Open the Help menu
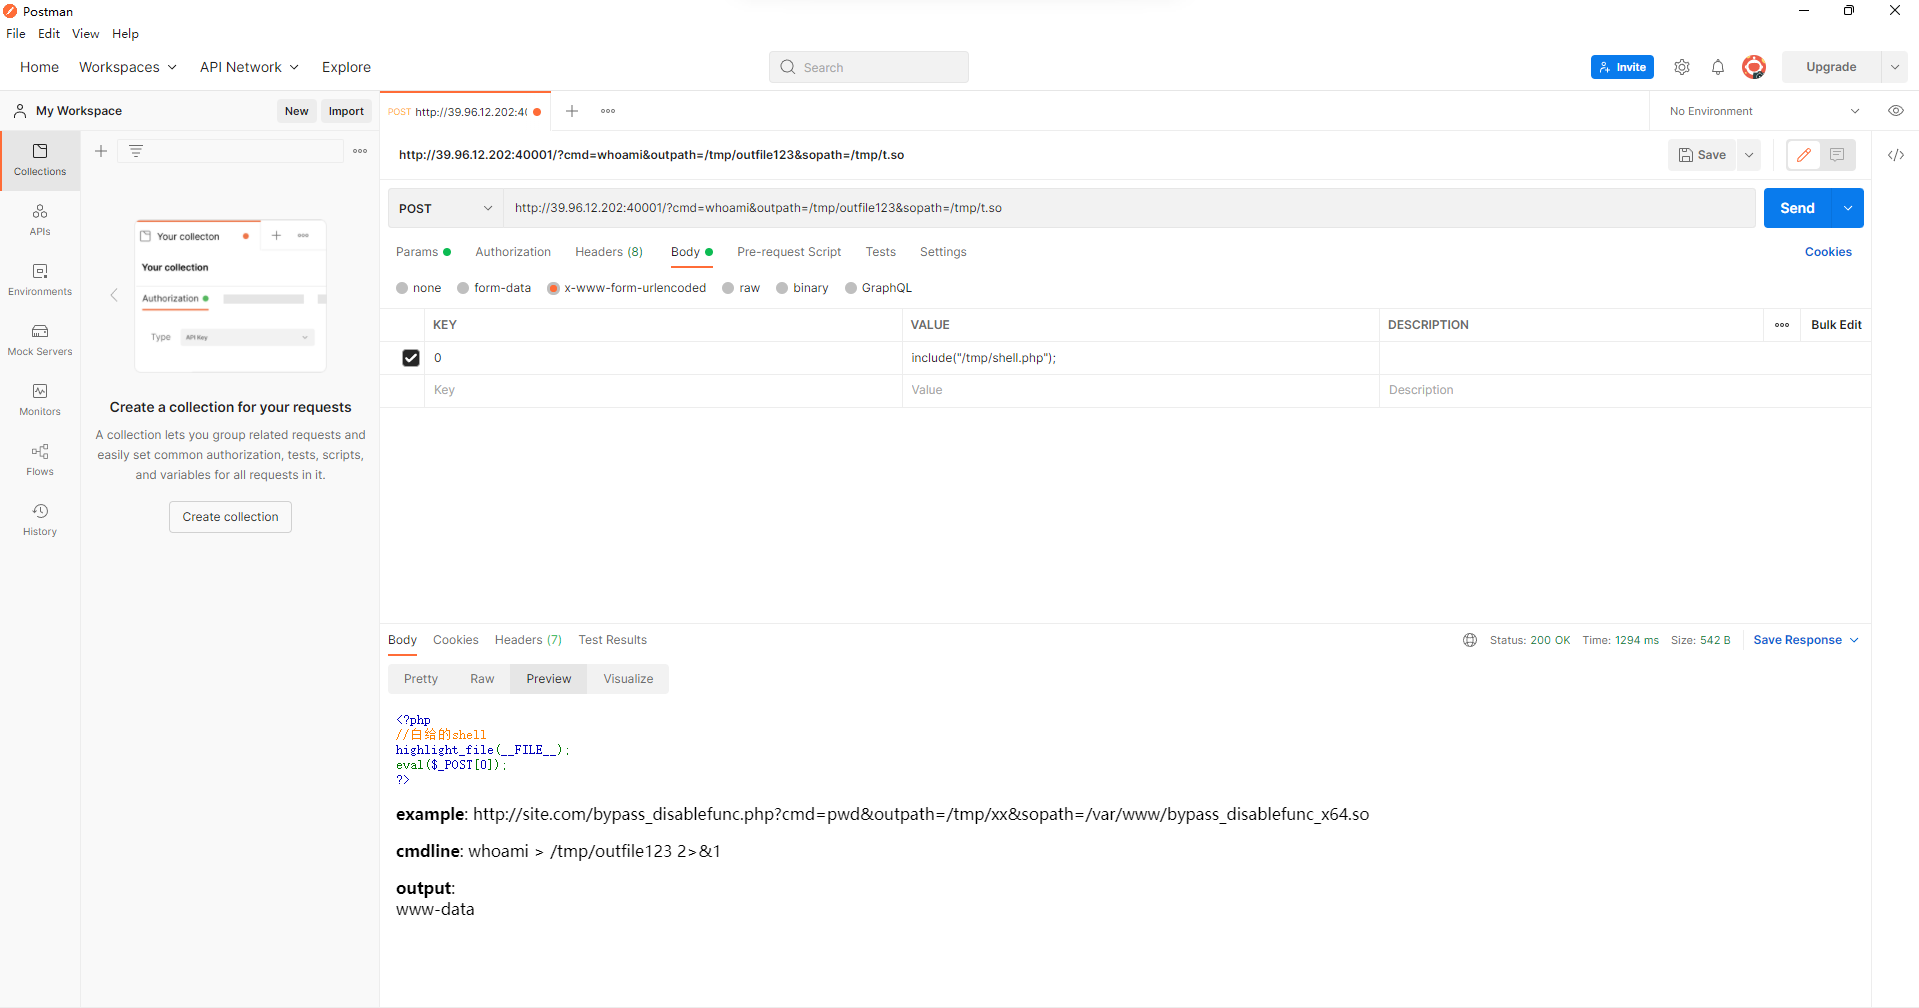1919x1008 pixels. pyautogui.click(x=125, y=33)
